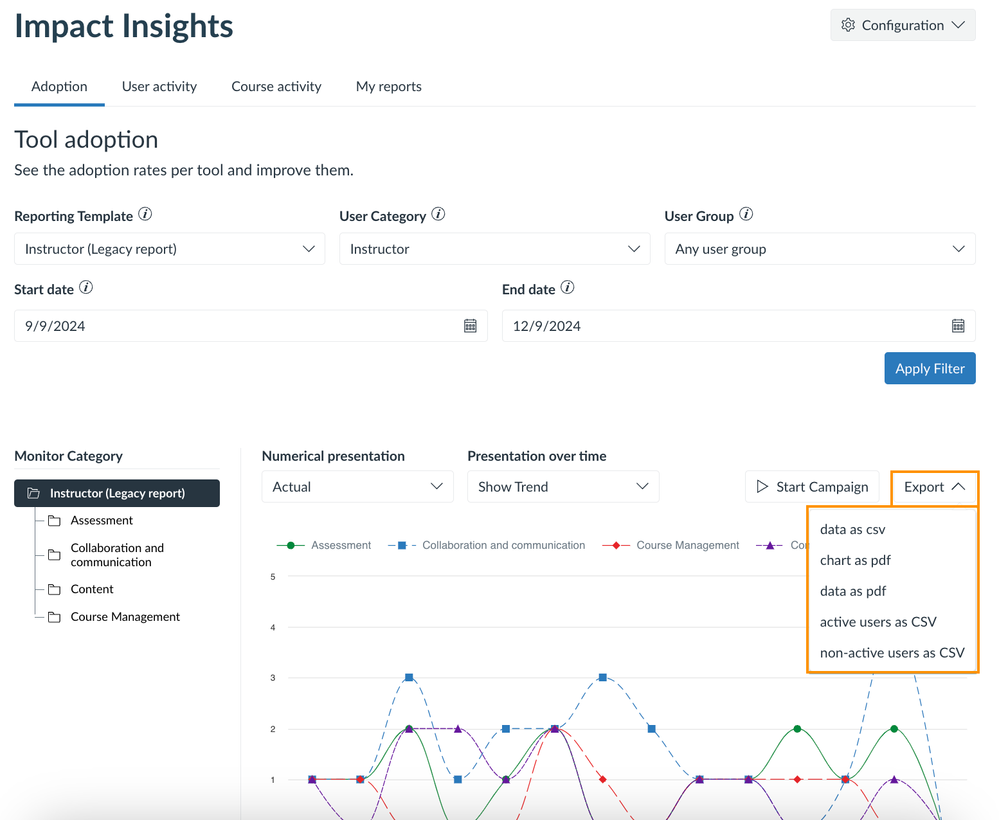The height and width of the screenshot is (820, 999).
Task: Select the Content category in tree
Action: tap(92, 590)
